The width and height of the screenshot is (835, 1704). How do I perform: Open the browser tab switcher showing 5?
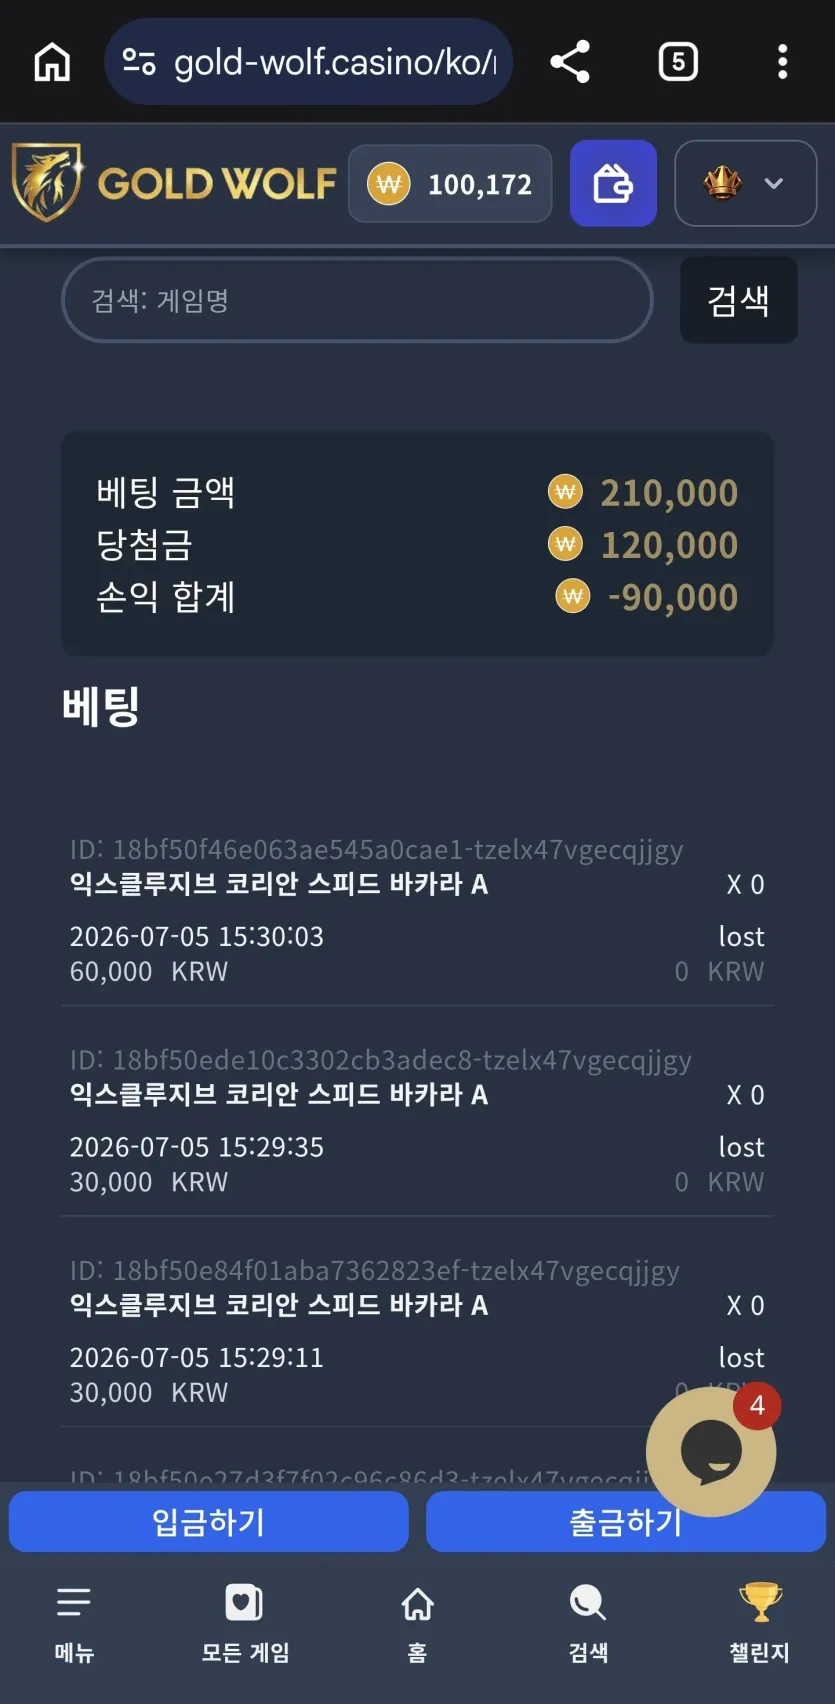(678, 62)
